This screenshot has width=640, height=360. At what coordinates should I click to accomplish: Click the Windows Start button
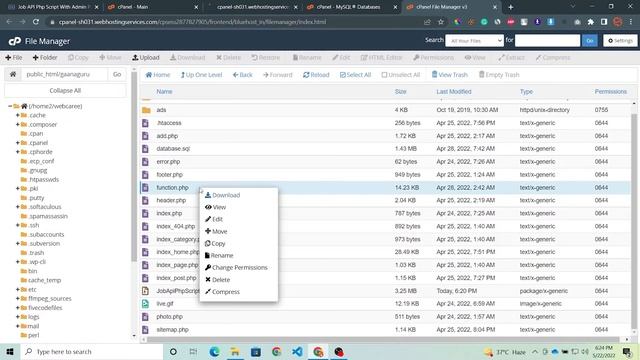[x=10, y=351]
